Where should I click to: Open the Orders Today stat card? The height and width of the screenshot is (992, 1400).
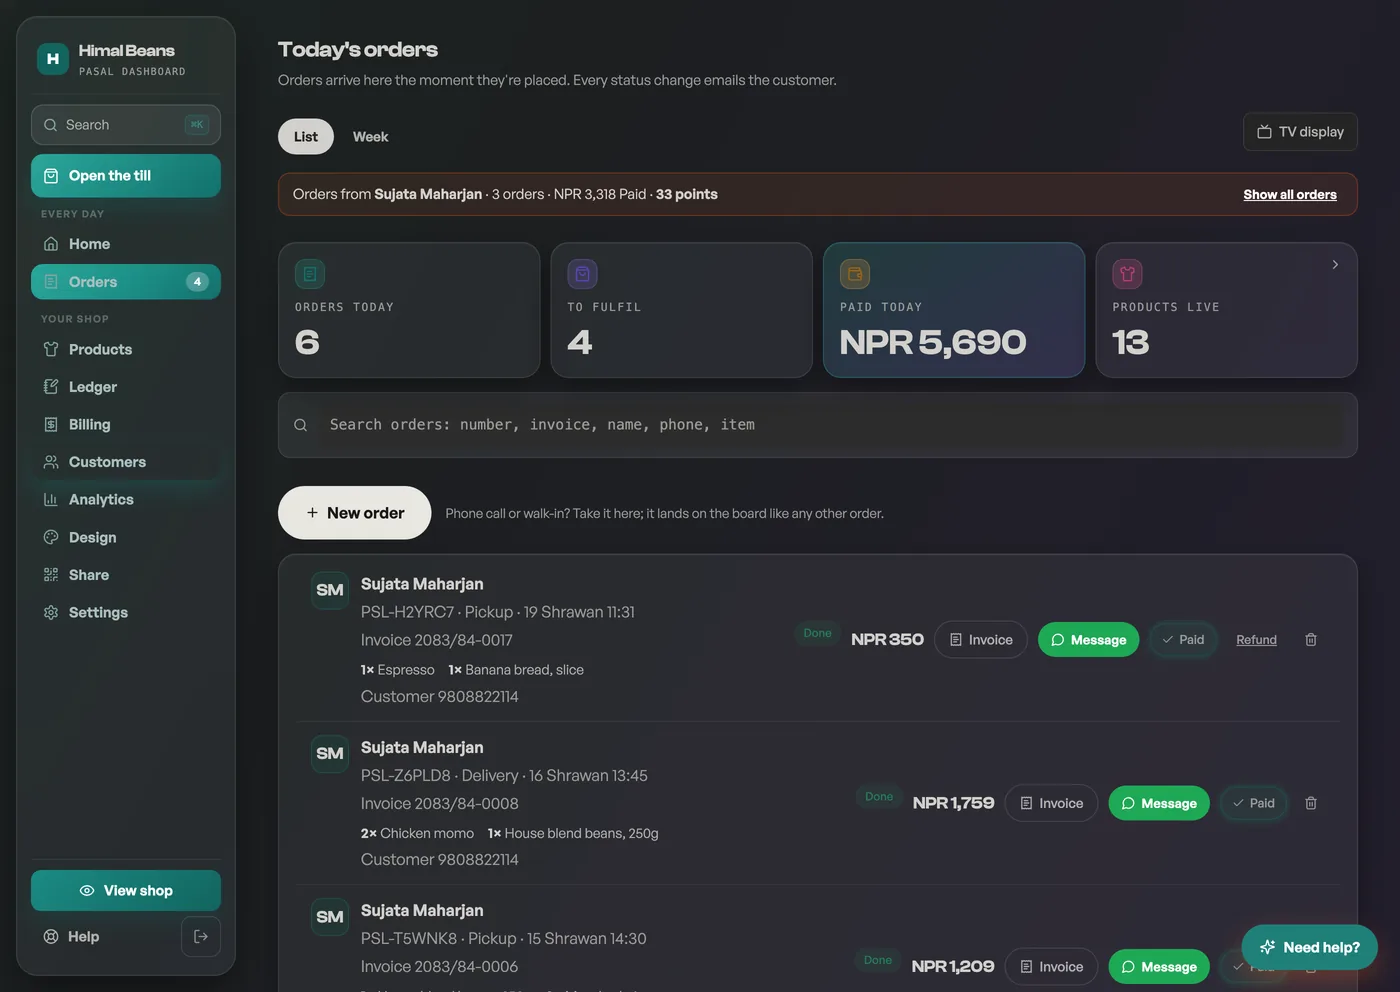click(x=409, y=310)
